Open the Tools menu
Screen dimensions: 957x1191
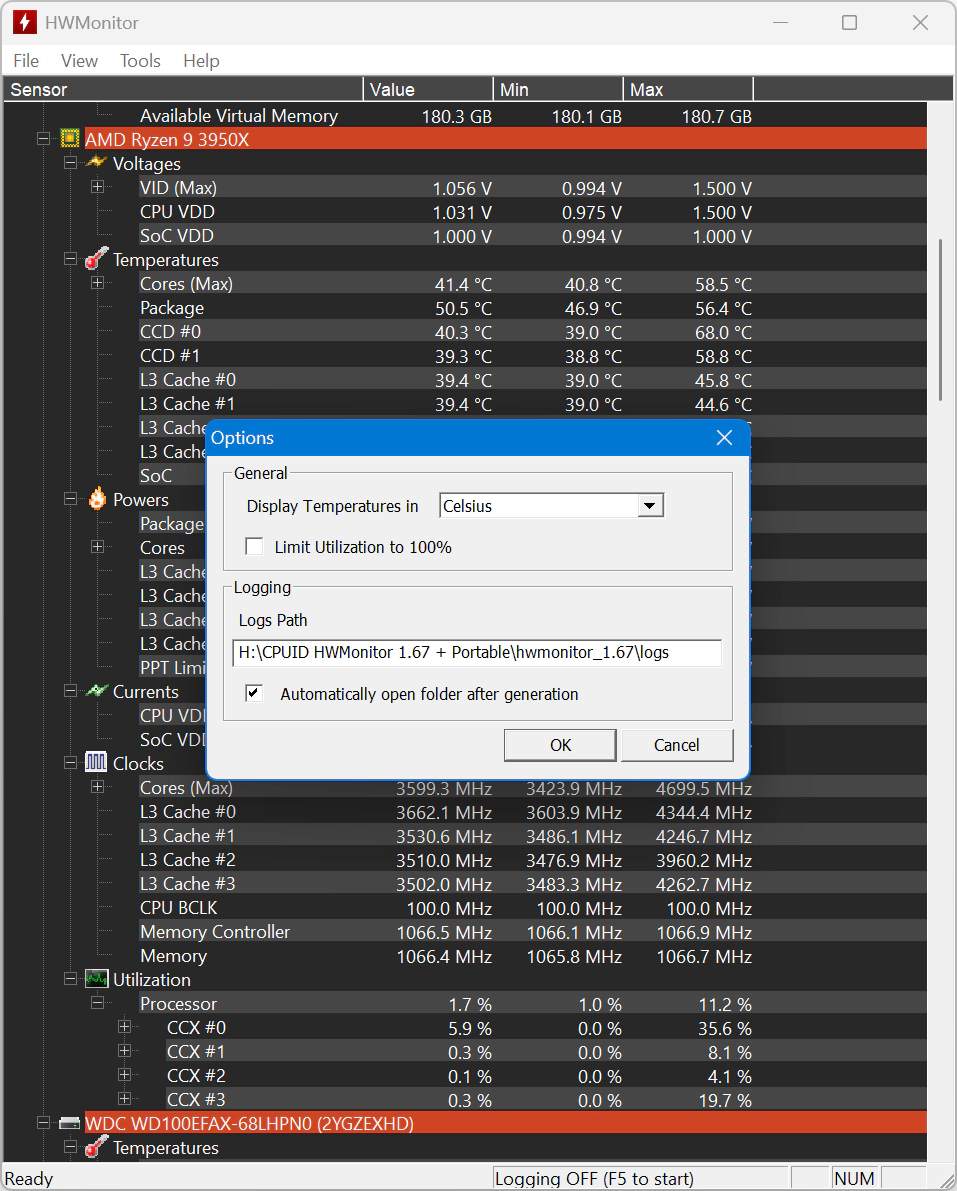click(141, 61)
